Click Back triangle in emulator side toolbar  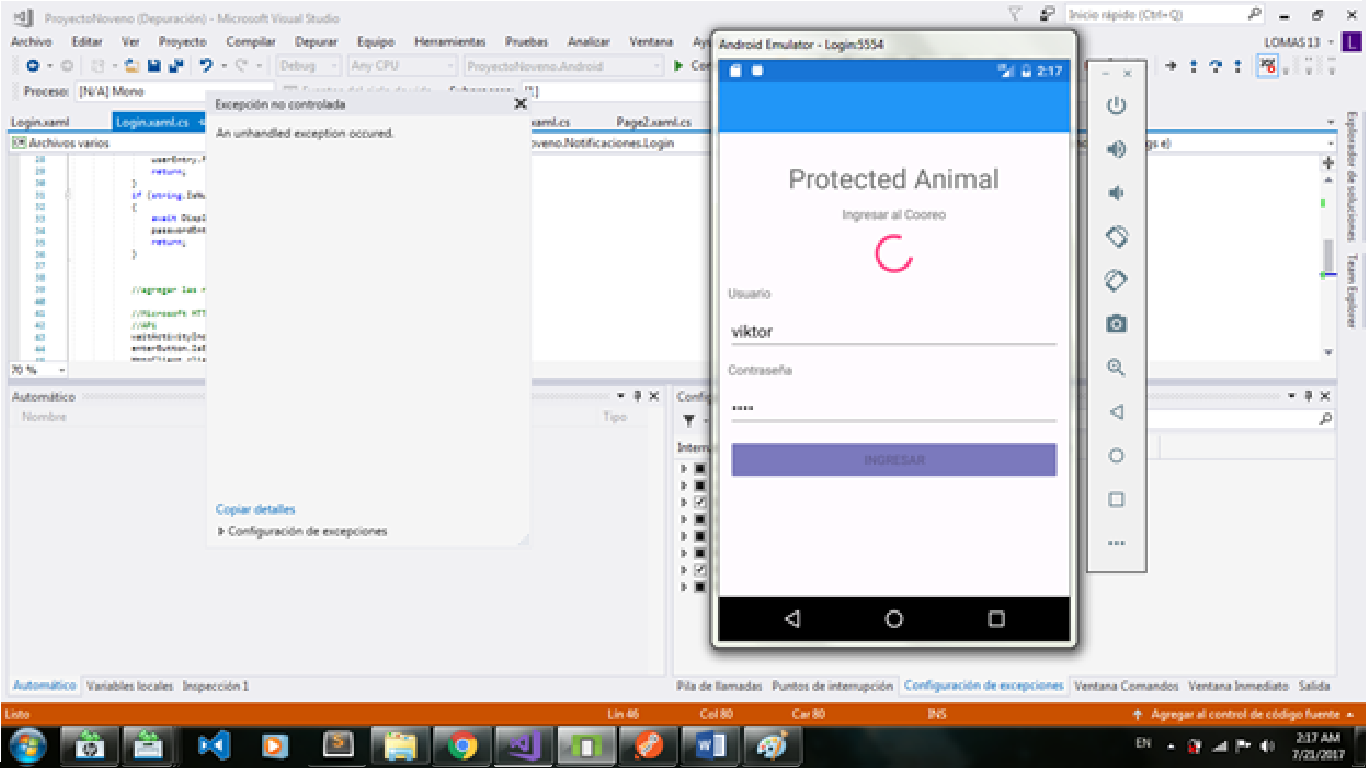[x=1116, y=412]
